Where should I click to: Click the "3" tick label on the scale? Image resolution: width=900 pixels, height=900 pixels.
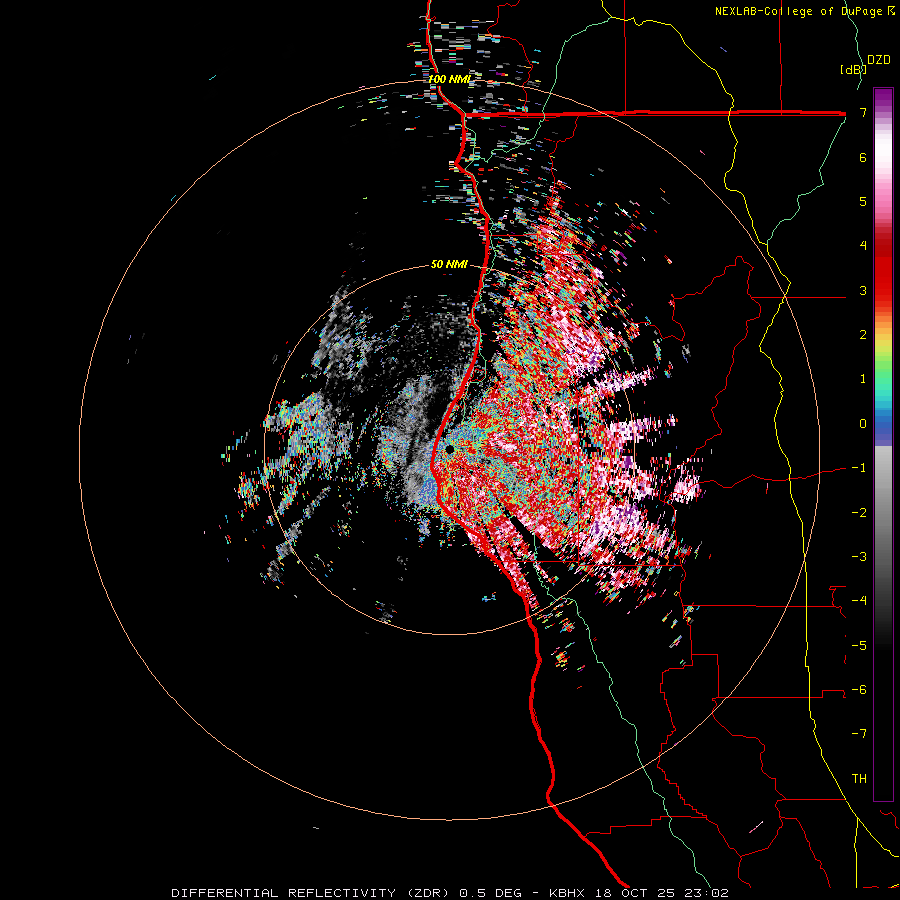(863, 290)
